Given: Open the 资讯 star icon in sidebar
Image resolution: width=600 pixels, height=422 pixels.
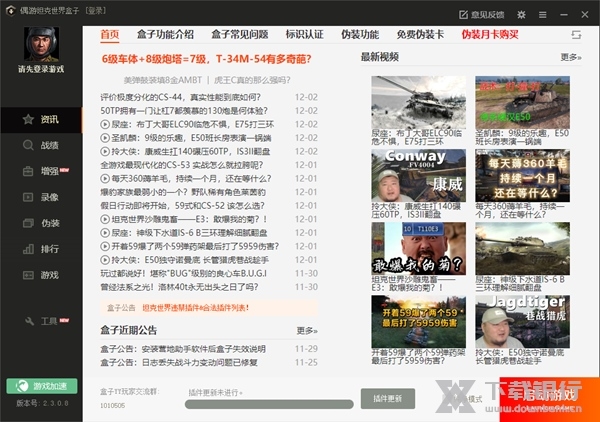Looking at the screenshot, I should click(x=28, y=119).
